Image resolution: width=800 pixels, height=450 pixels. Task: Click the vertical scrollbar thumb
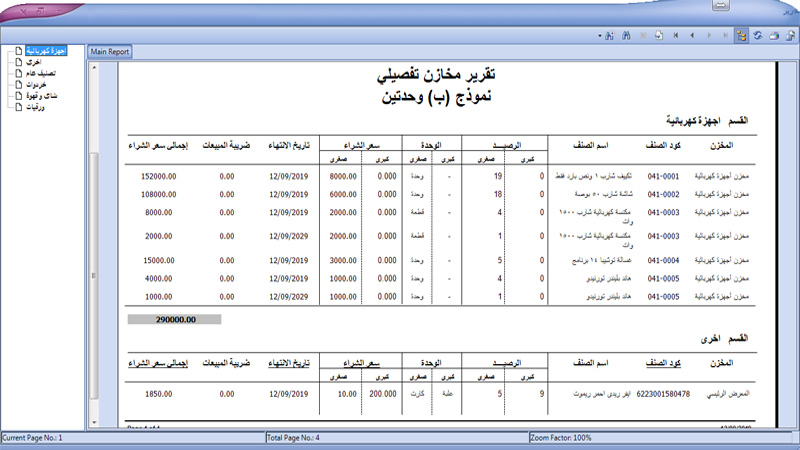point(94,276)
